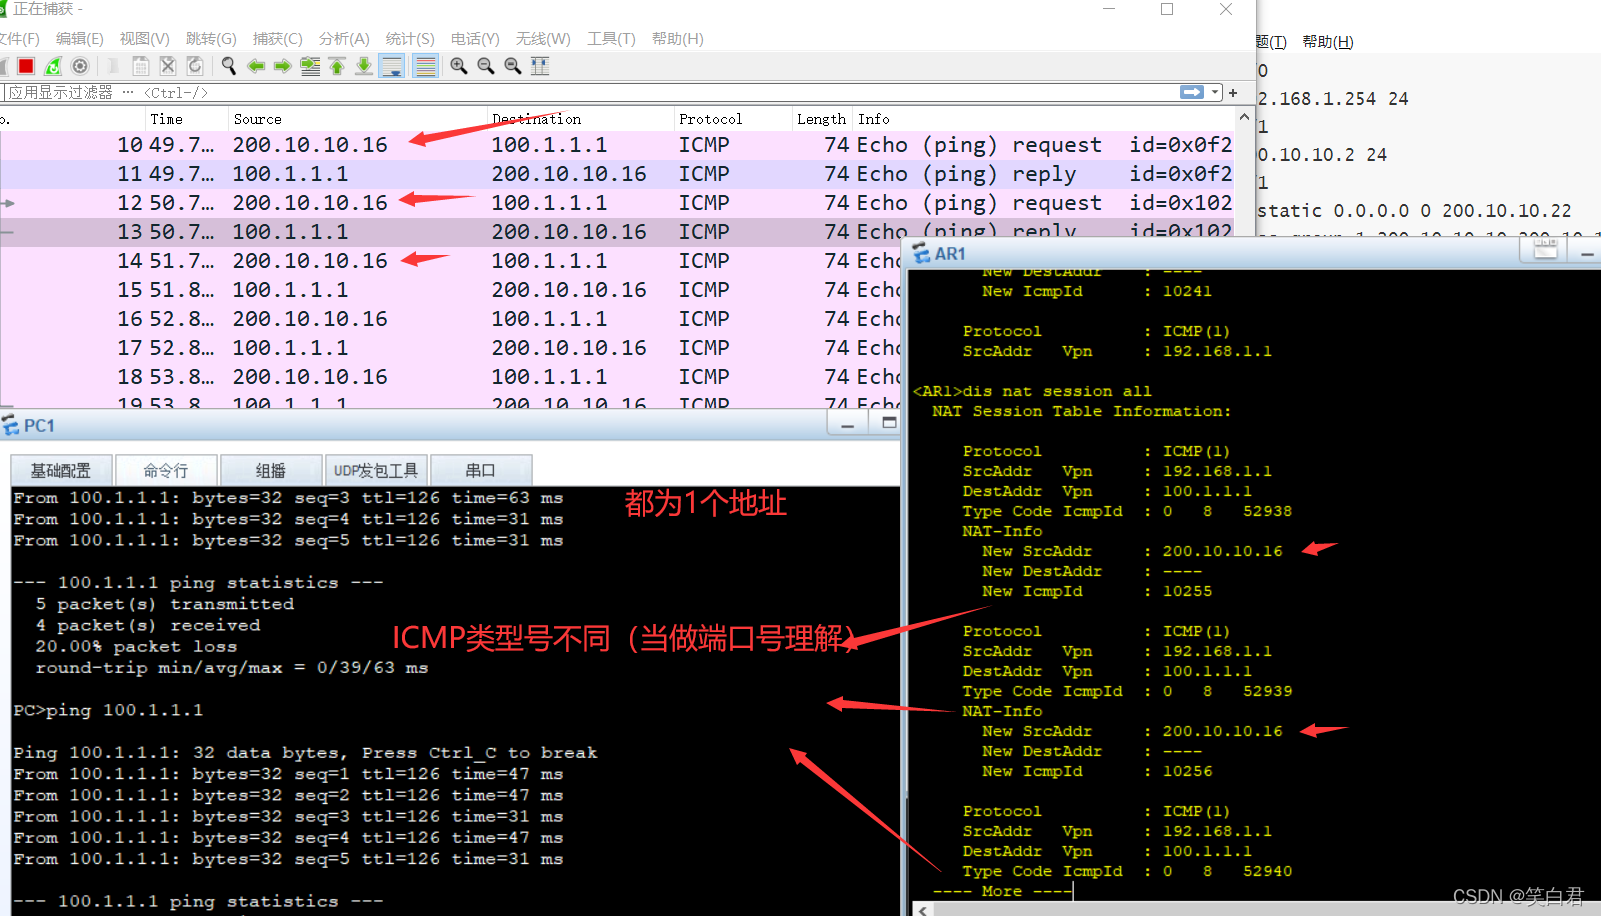Zoom in the packet list text

pos(459,66)
